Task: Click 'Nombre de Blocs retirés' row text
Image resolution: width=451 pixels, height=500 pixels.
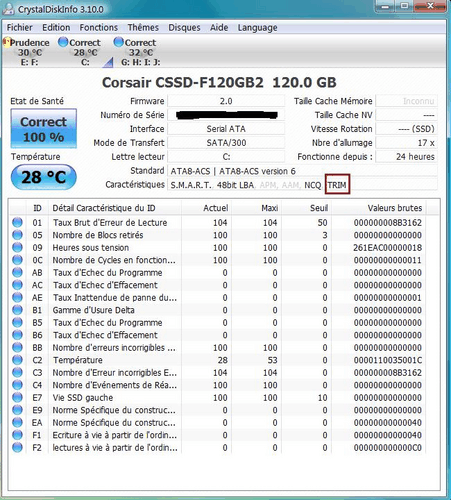Action: (98, 235)
